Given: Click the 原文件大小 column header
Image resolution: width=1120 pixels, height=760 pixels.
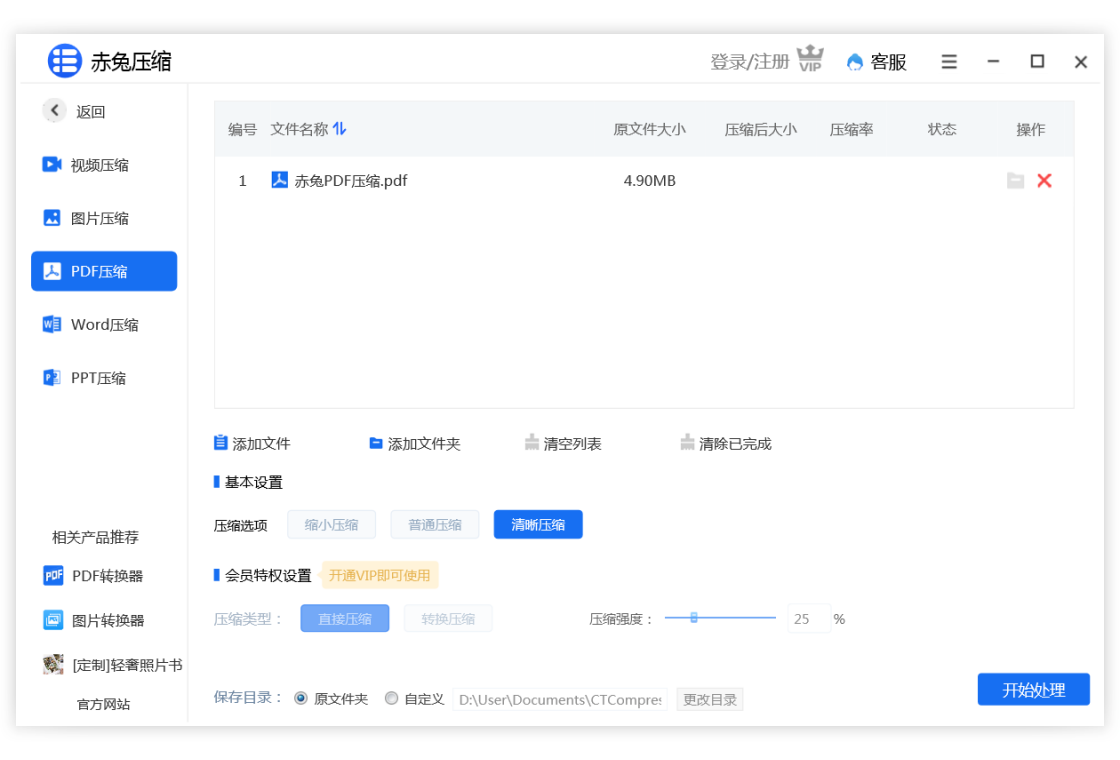Looking at the screenshot, I should [649, 129].
